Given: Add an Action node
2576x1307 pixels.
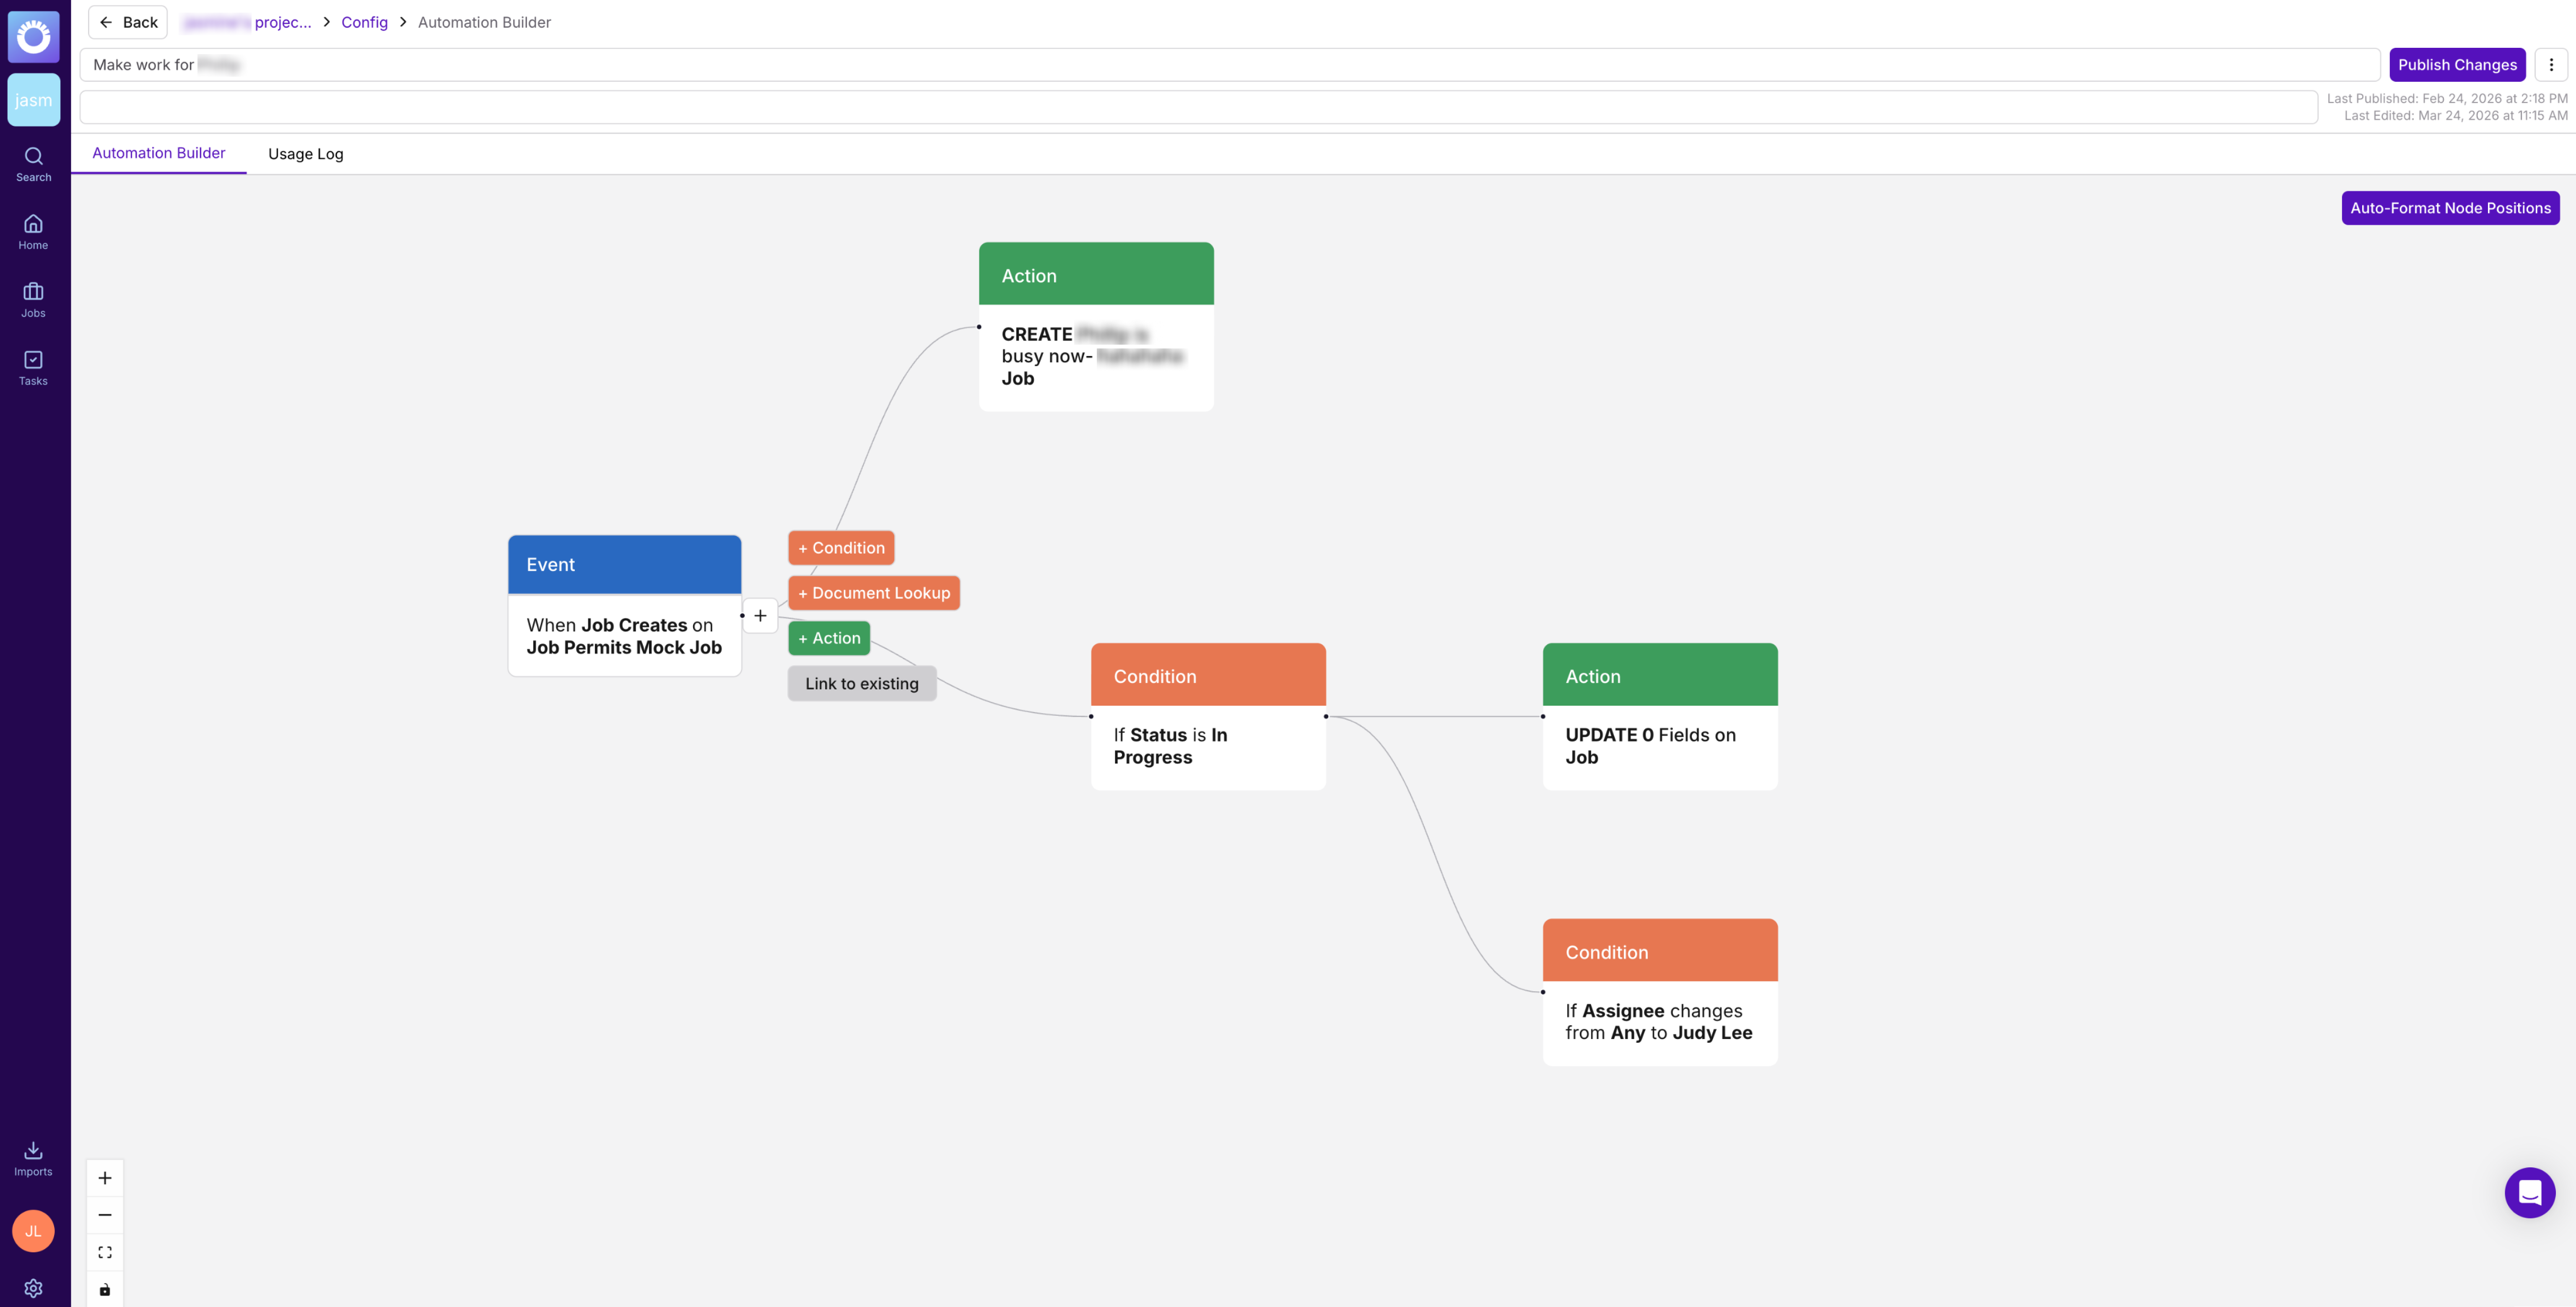Looking at the screenshot, I should [829, 638].
